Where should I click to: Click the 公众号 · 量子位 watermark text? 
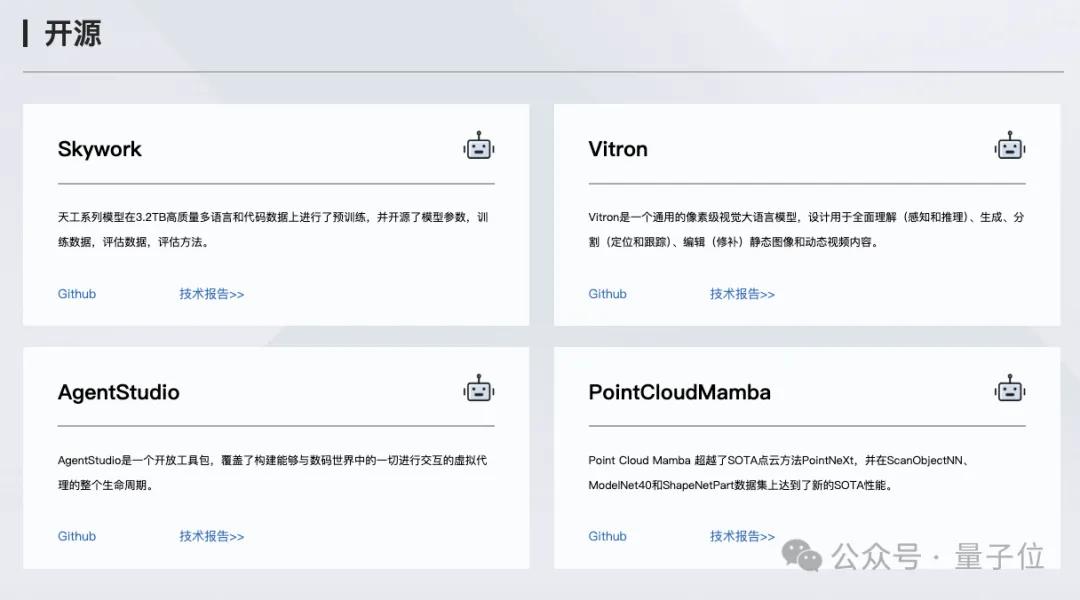point(938,556)
